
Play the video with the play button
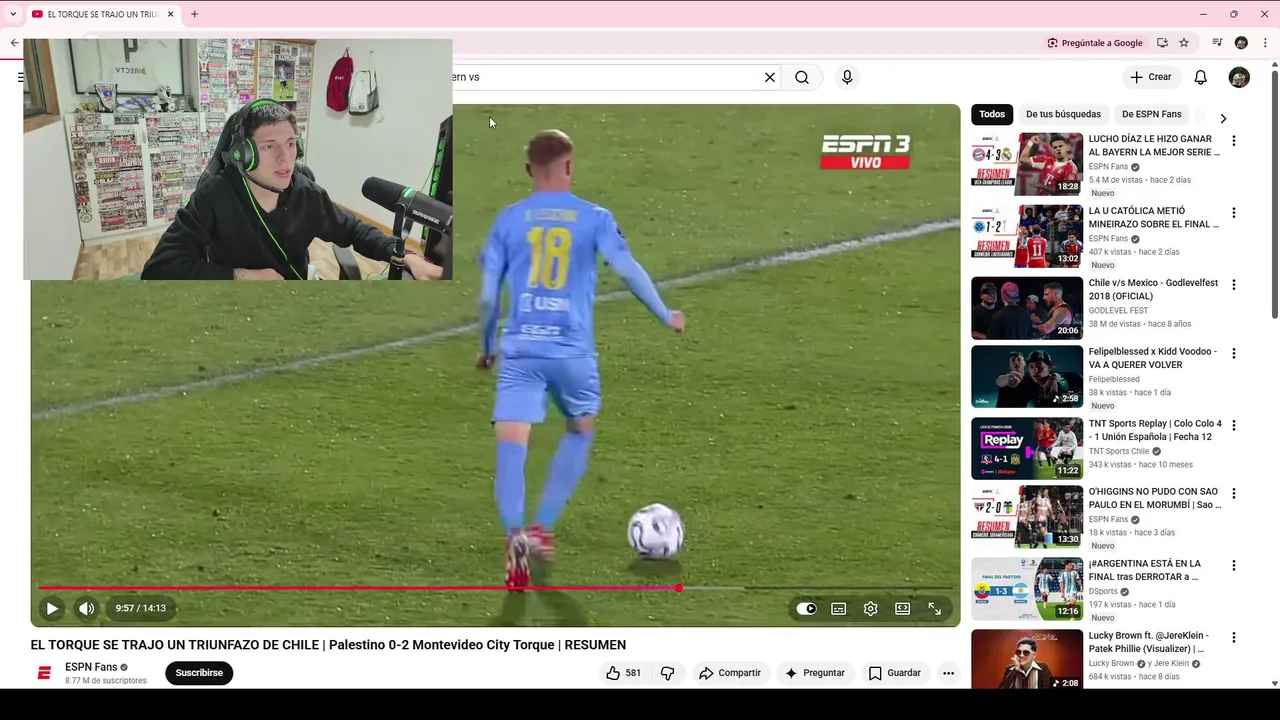52,608
